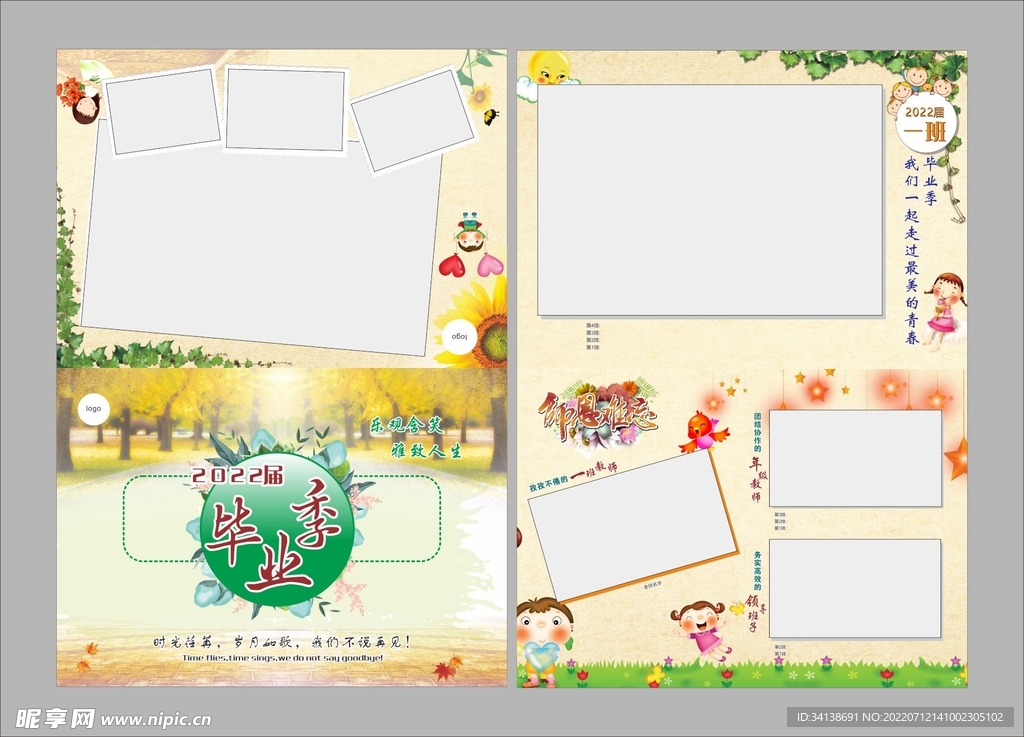
Task: Click the 乐观含笑 green text
Action: coord(407,426)
